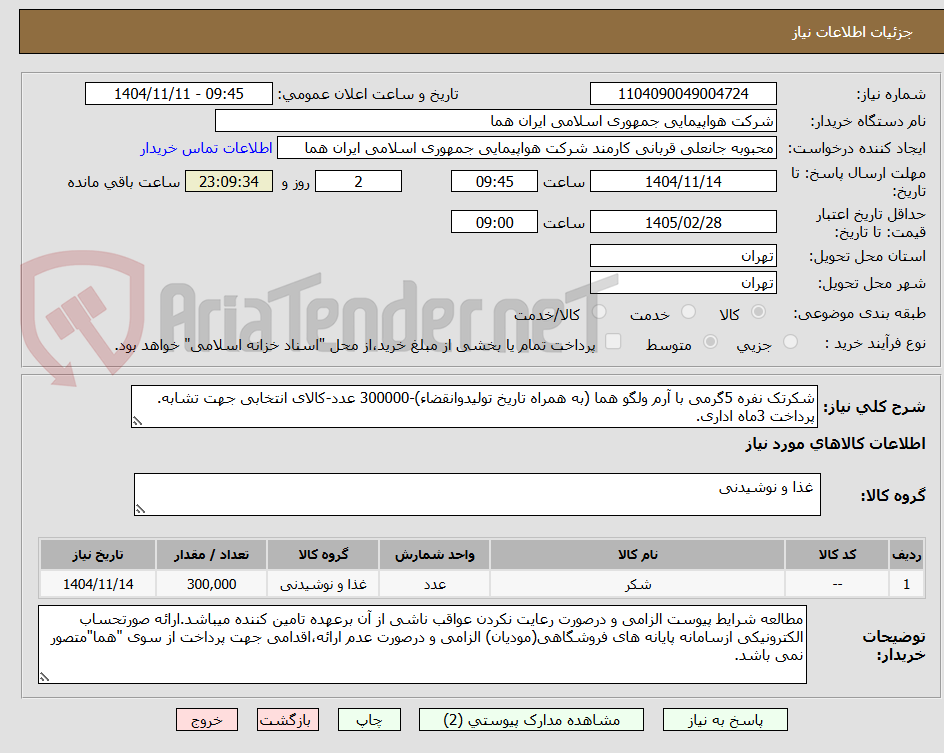944x753 pixels.
Task: Click the نام کالا column header
Action: [638, 554]
